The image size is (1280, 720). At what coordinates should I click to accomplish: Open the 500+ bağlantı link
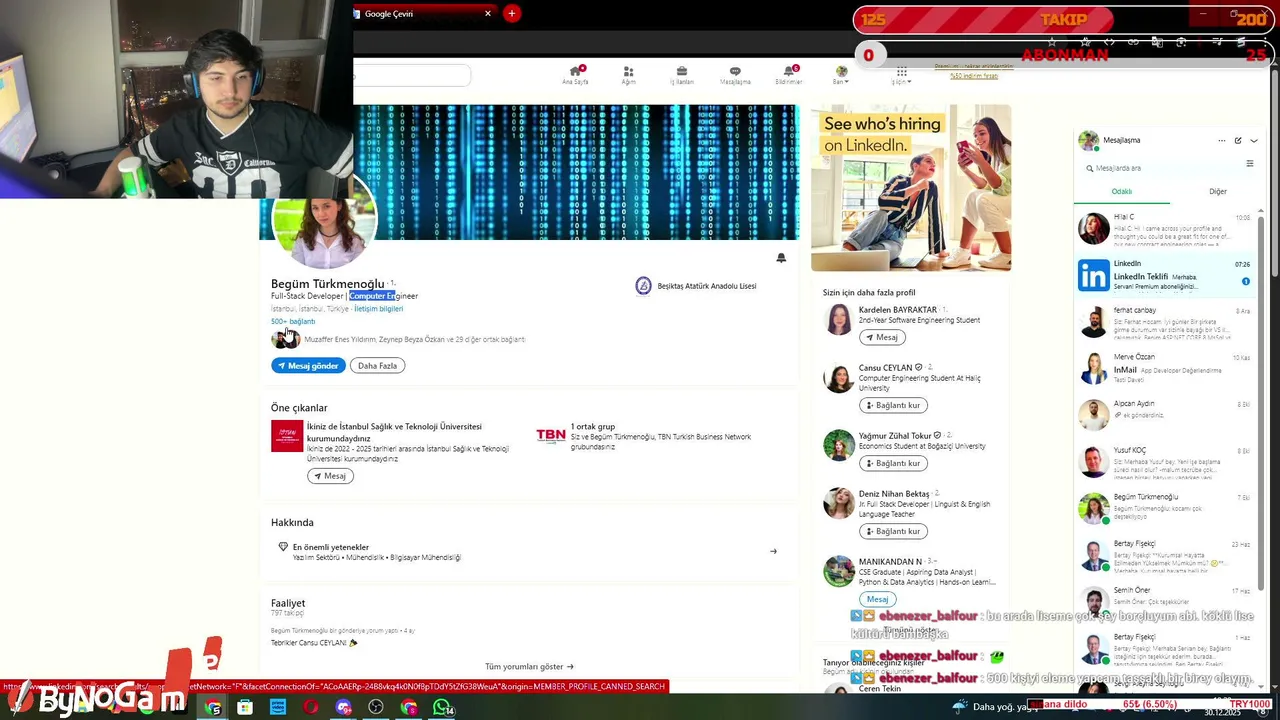[293, 321]
